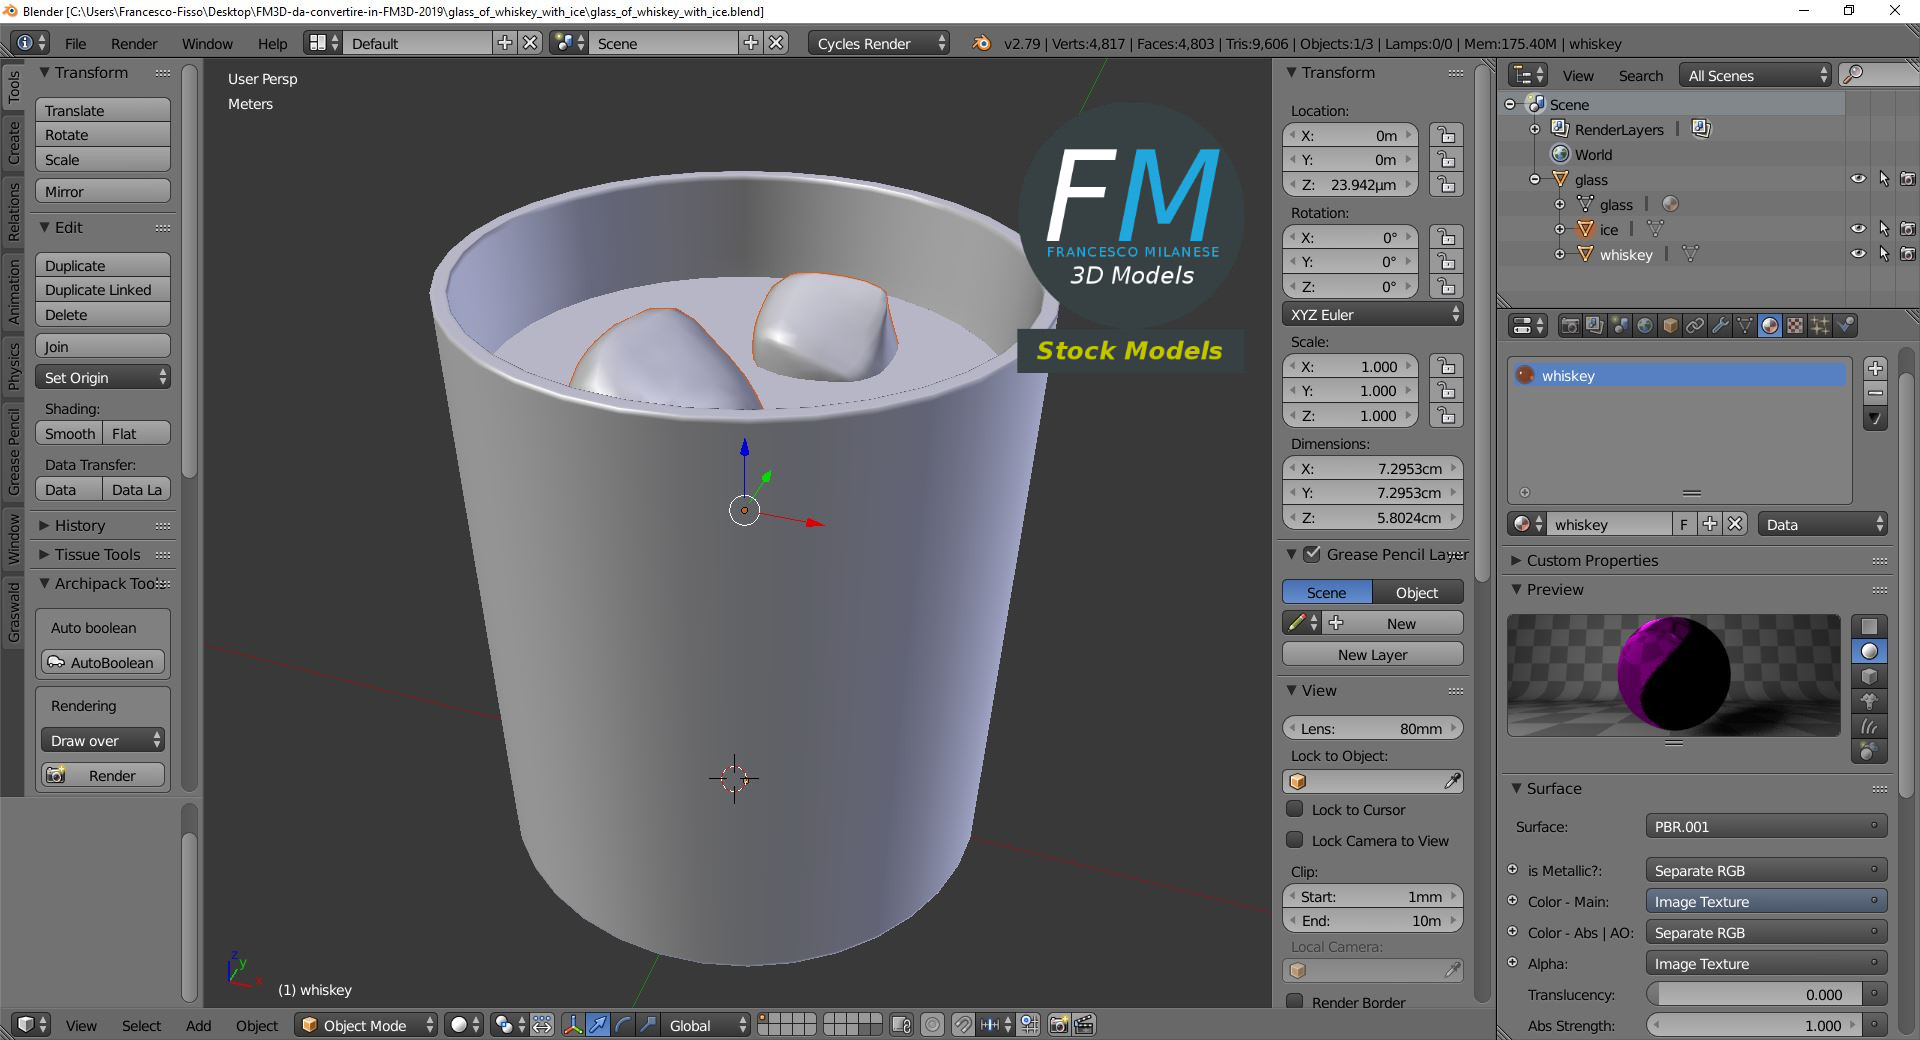Open the Object Mode dropdown
The width and height of the screenshot is (1920, 1040).
pyautogui.click(x=366, y=1025)
